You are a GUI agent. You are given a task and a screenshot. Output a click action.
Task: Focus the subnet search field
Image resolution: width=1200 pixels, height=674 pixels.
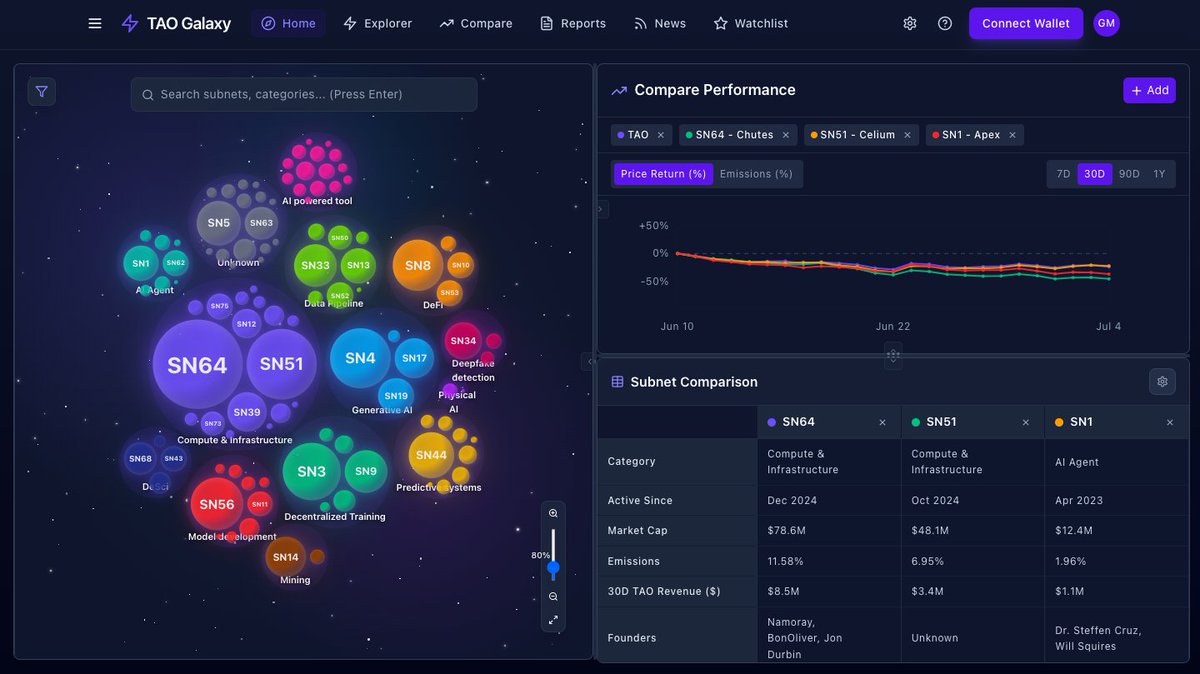point(304,94)
